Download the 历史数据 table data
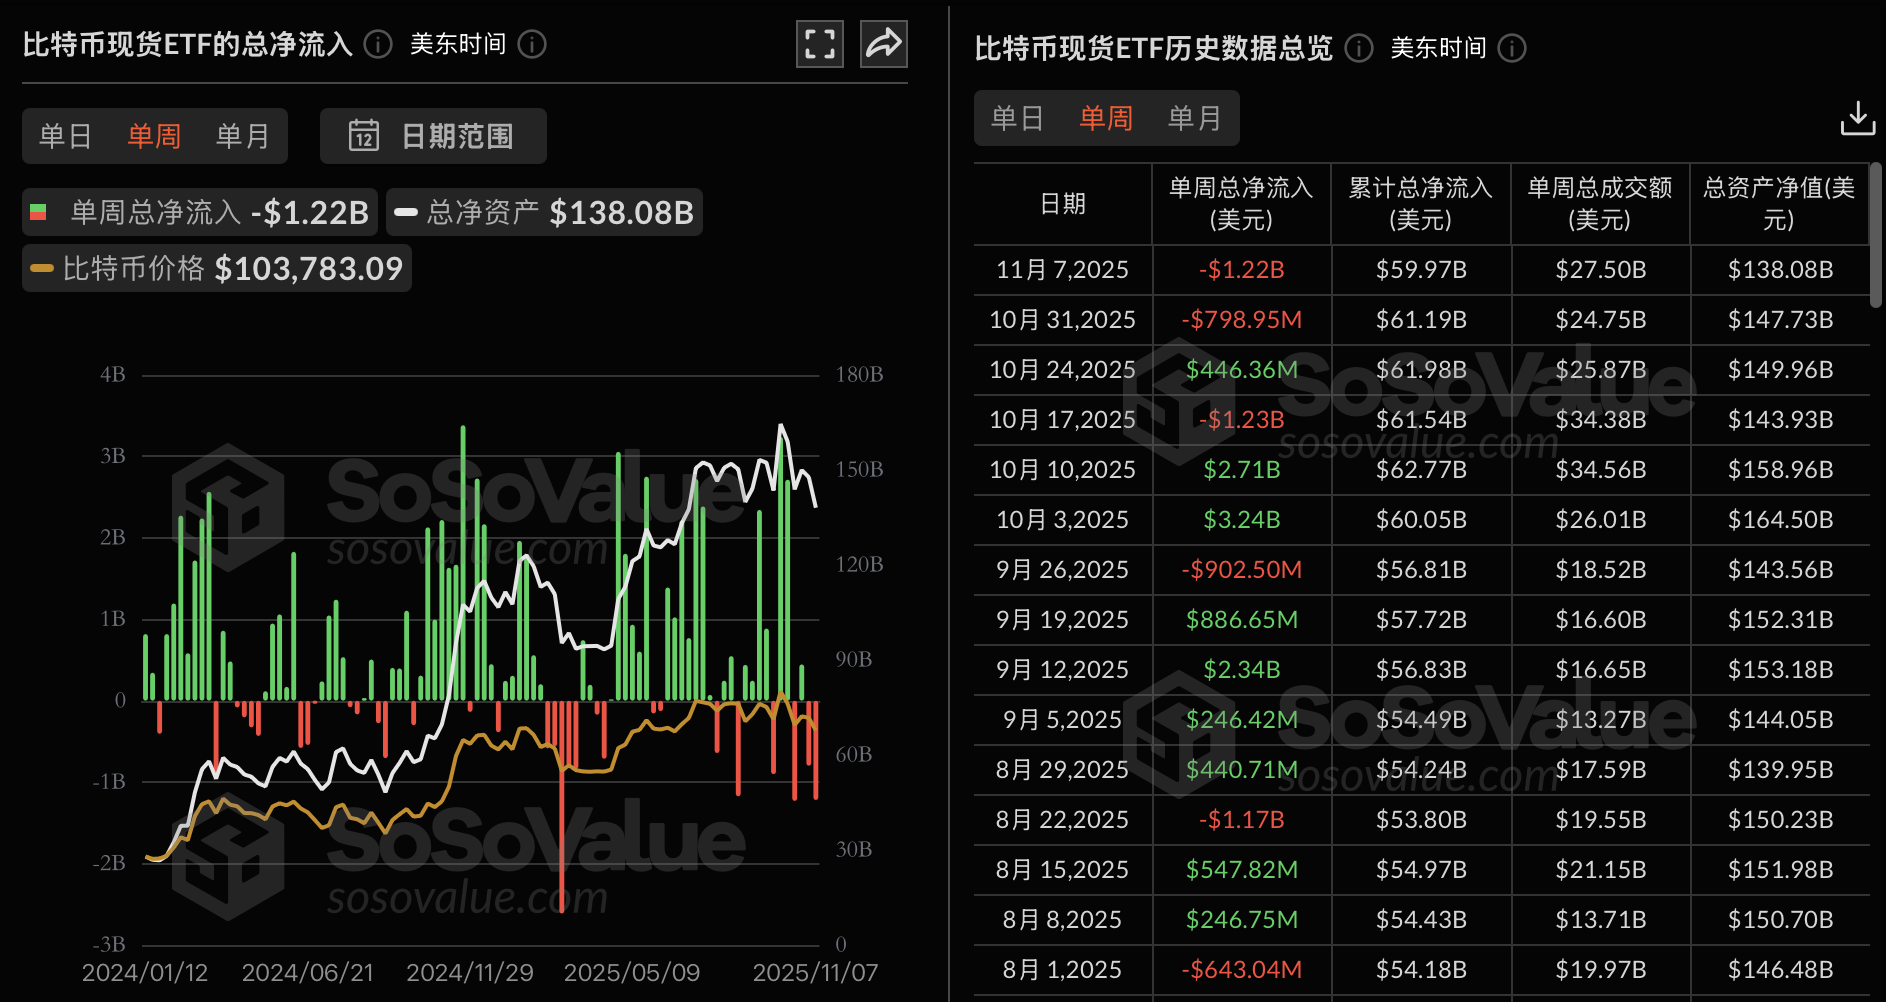Image resolution: width=1886 pixels, height=1002 pixels. point(1857,117)
